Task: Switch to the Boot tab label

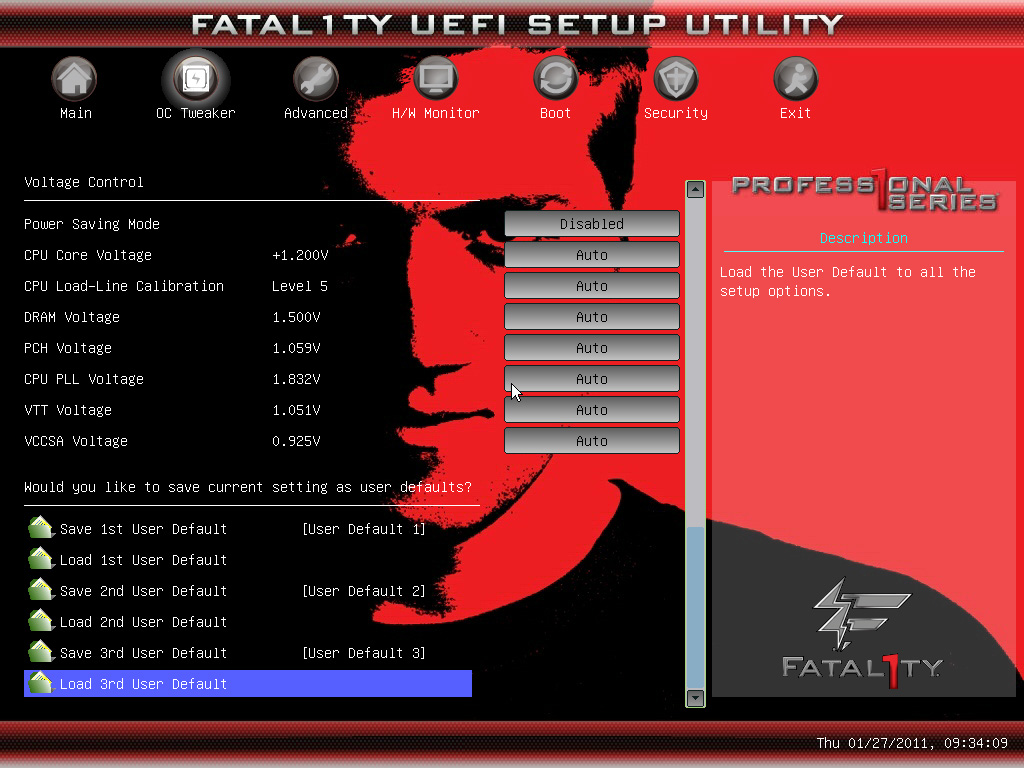Action: pos(555,113)
